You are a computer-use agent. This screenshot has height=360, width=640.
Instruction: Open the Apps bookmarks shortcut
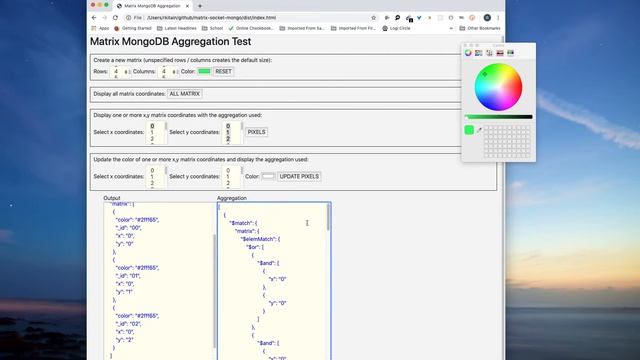pyautogui.click(x=100, y=28)
